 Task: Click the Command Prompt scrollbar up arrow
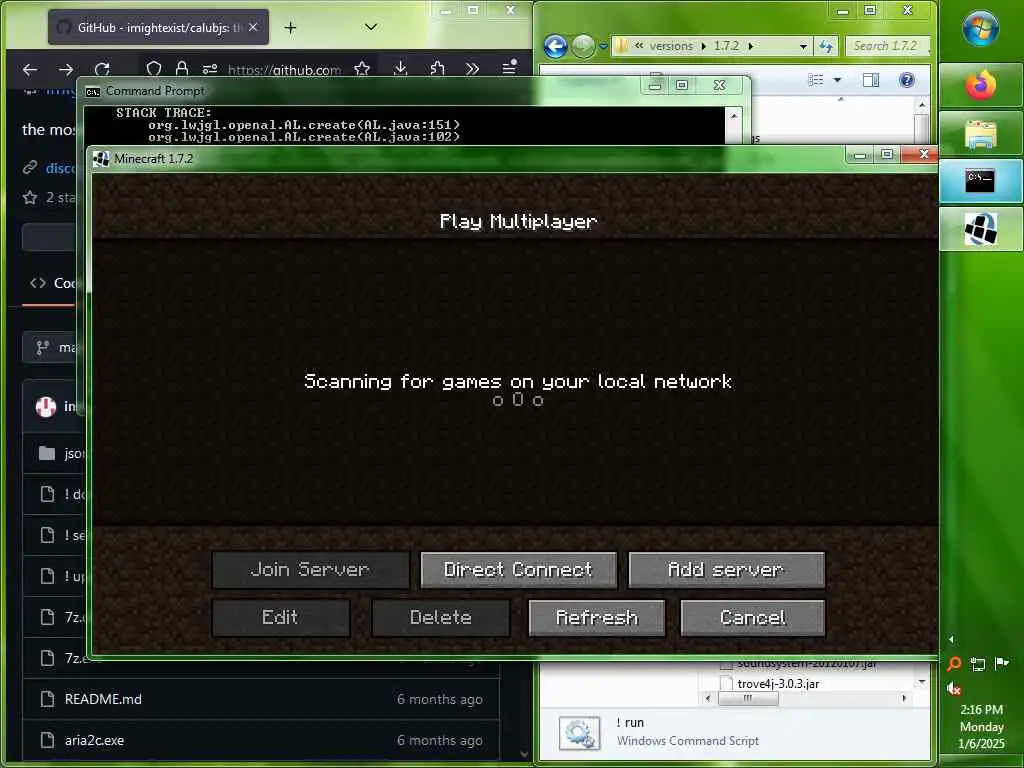[734, 116]
